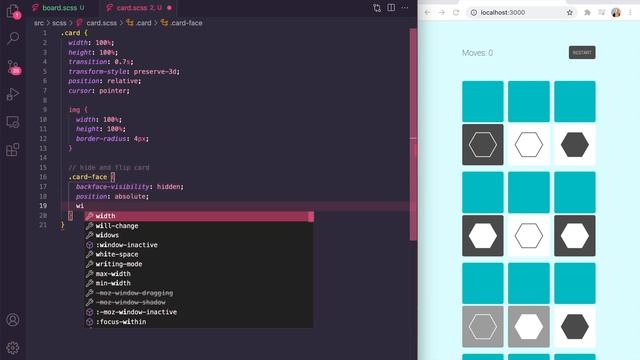
Task: Click 'scss' folder in the breadcrumb
Action: [59, 23]
